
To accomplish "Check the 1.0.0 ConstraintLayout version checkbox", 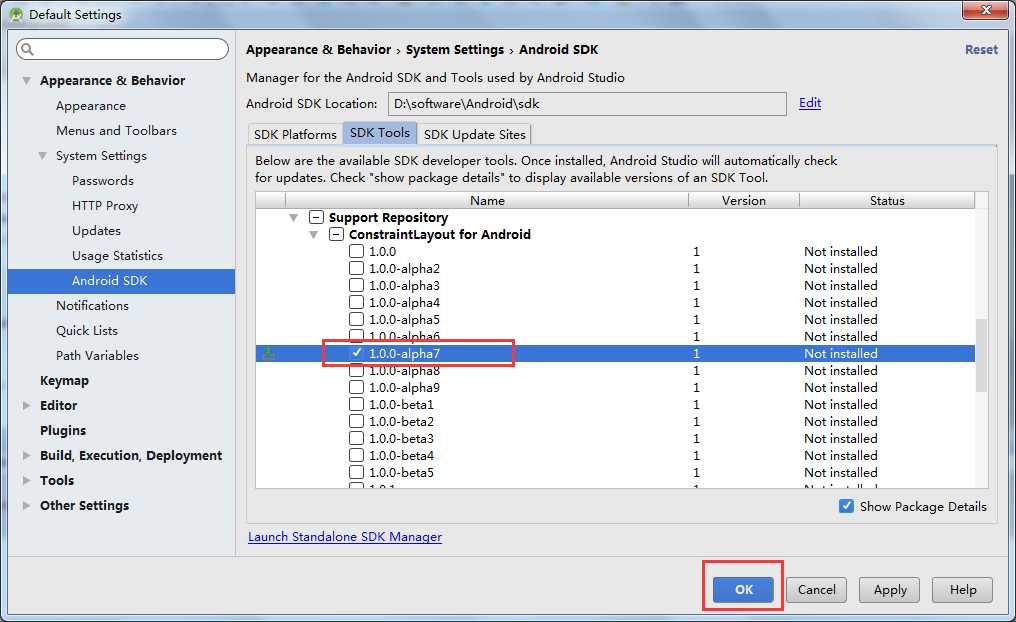I will pos(356,251).
